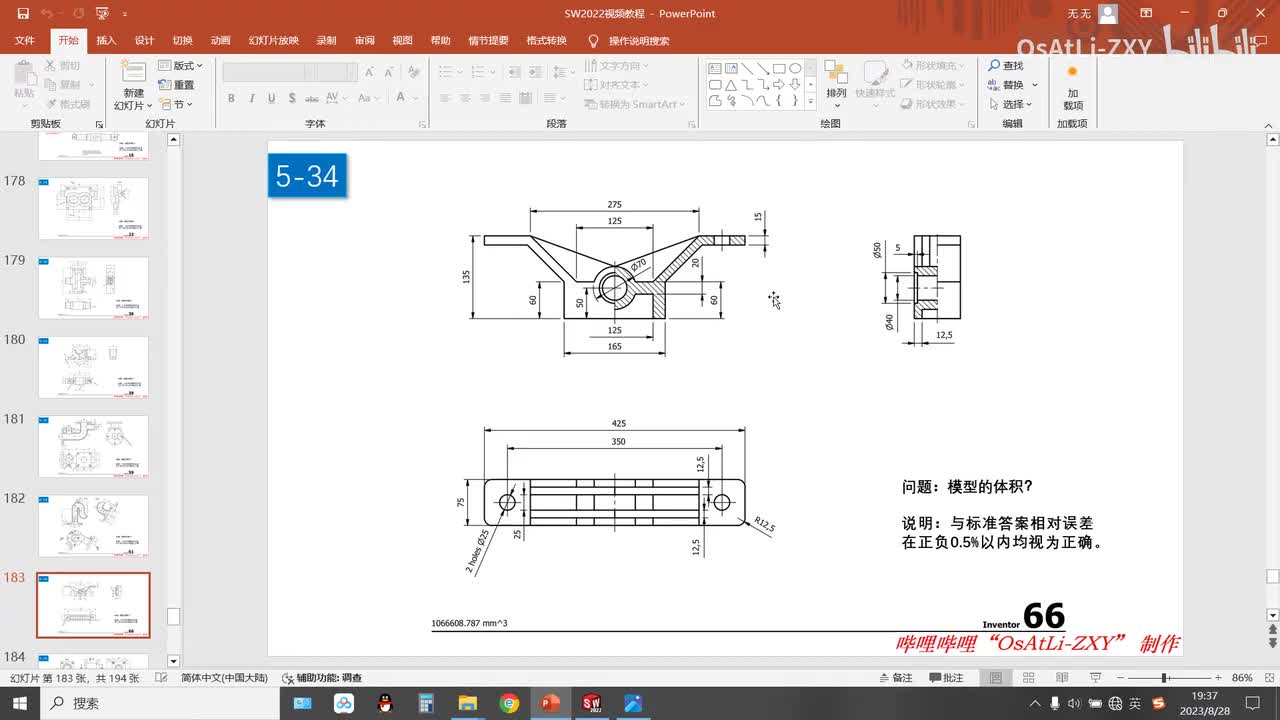Viewport: 1280px width, 720px height.
Task: Select the triangle shape in gallery
Action: tap(731, 85)
